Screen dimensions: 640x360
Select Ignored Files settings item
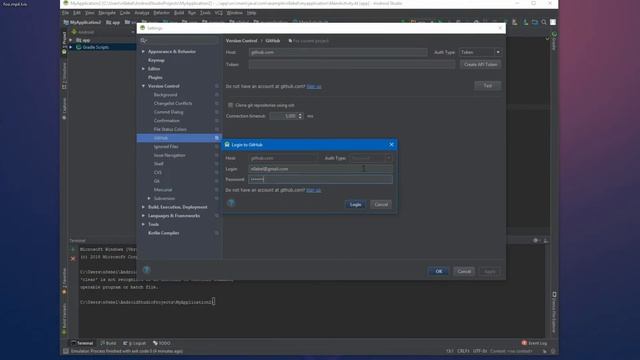166,147
